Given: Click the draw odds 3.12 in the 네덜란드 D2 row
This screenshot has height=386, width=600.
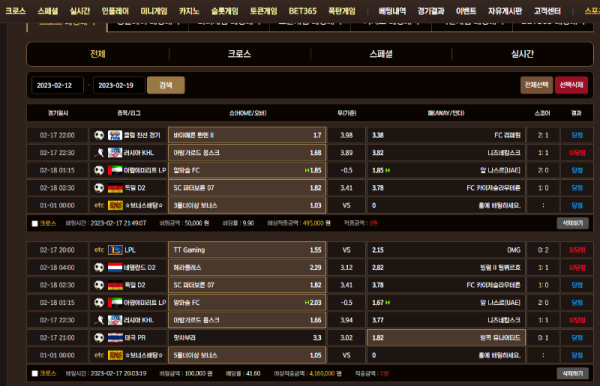Looking at the screenshot, I should [347, 267].
